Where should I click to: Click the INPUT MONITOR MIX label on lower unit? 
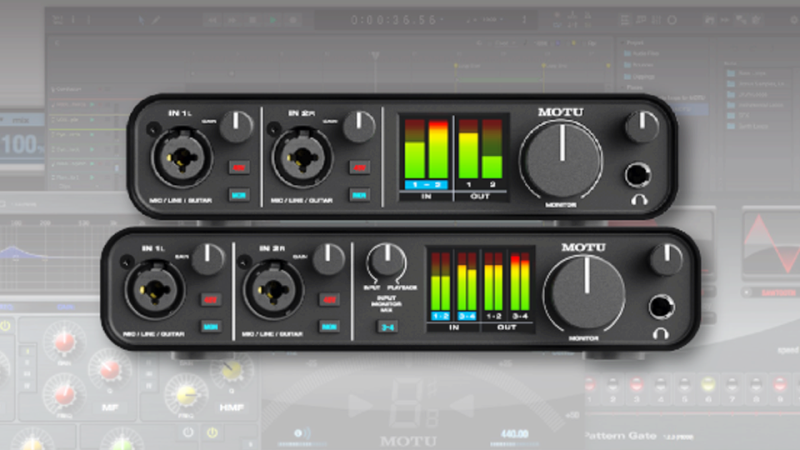coord(386,304)
